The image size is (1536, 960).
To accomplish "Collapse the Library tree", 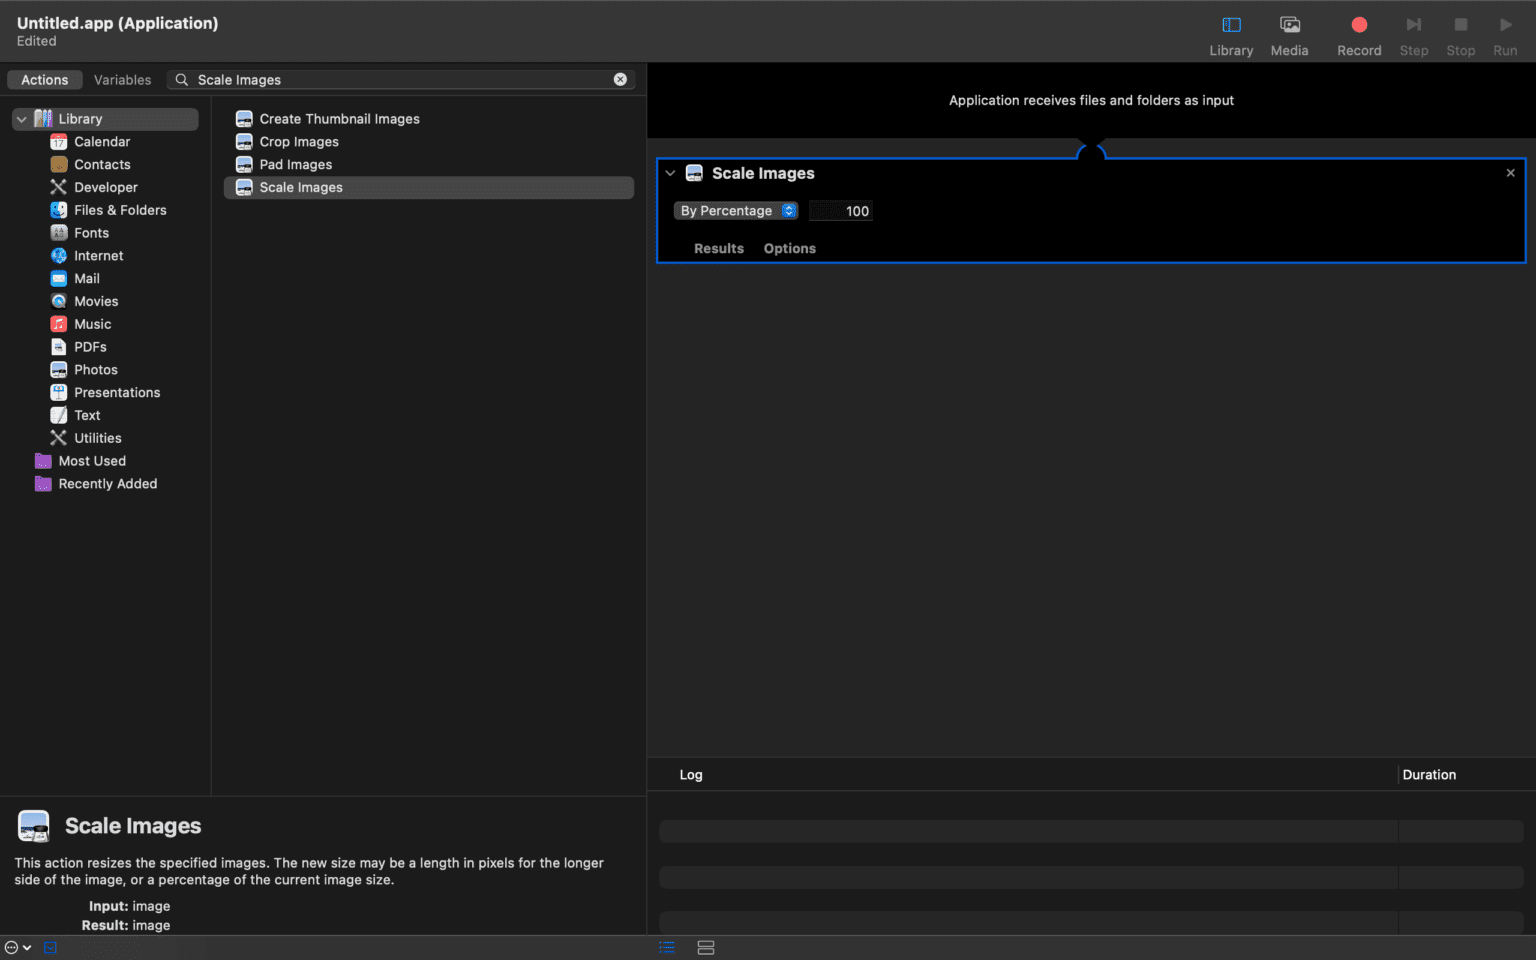I will pyautogui.click(x=21, y=119).
